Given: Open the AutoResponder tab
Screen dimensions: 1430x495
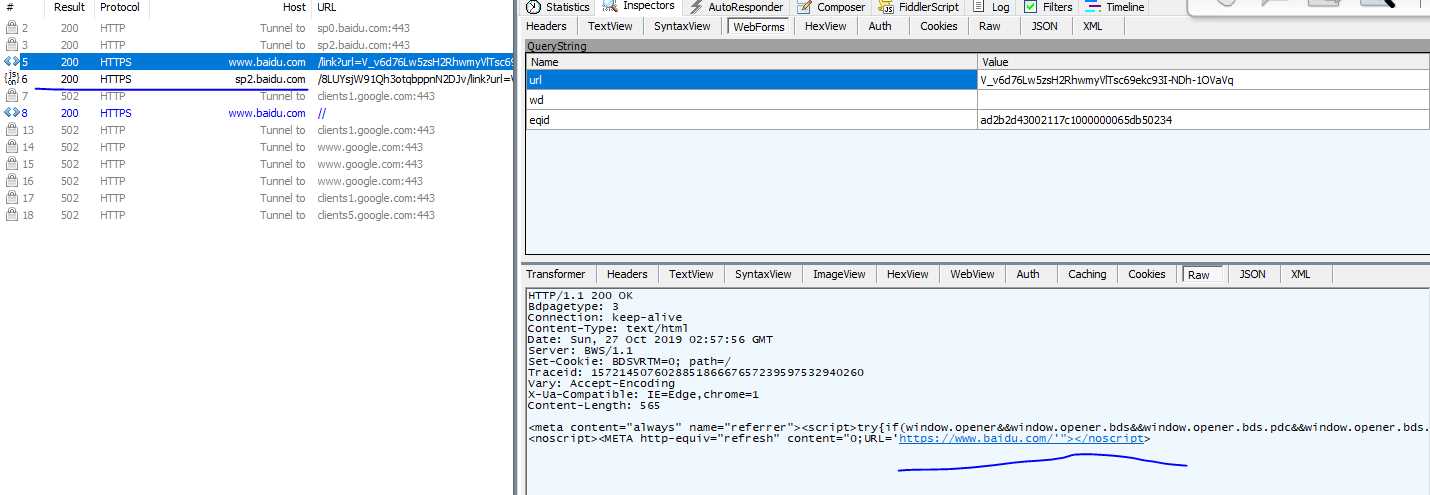Looking at the screenshot, I should [737, 7].
